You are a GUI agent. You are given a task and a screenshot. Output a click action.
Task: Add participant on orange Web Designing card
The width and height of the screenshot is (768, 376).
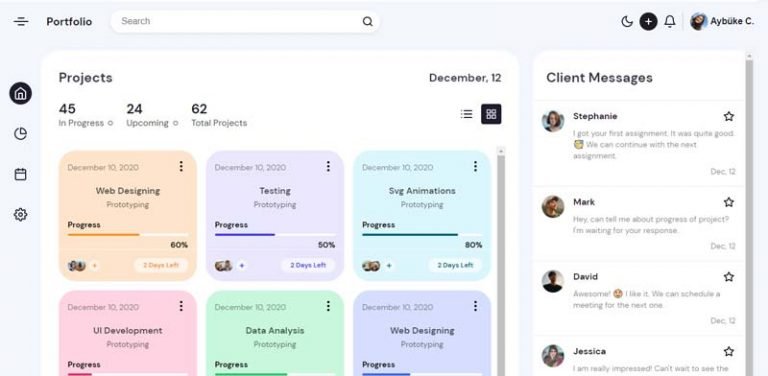point(95,265)
